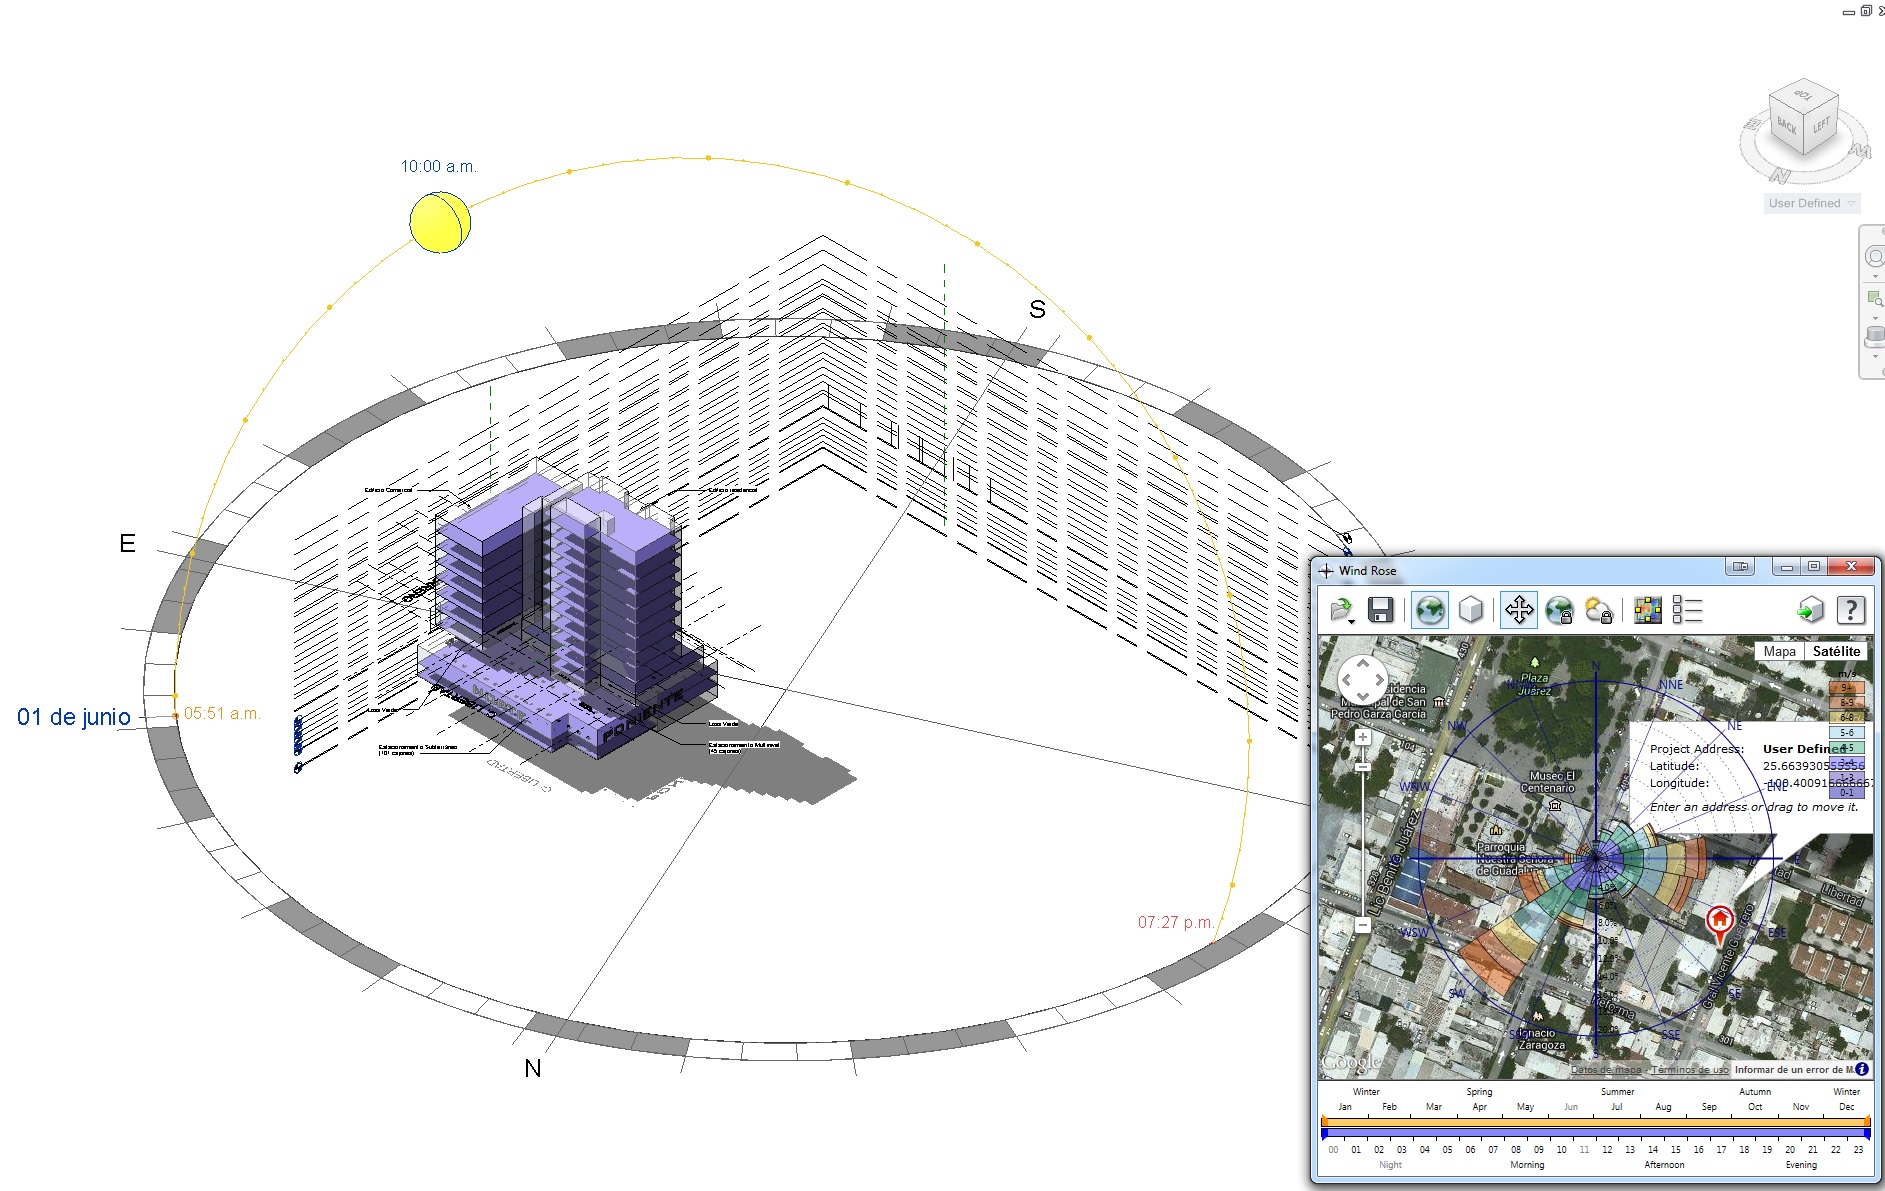Click the hour 12 label on timeline
The width and height of the screenshot is (1885, 1191).
(1607, 1150)
